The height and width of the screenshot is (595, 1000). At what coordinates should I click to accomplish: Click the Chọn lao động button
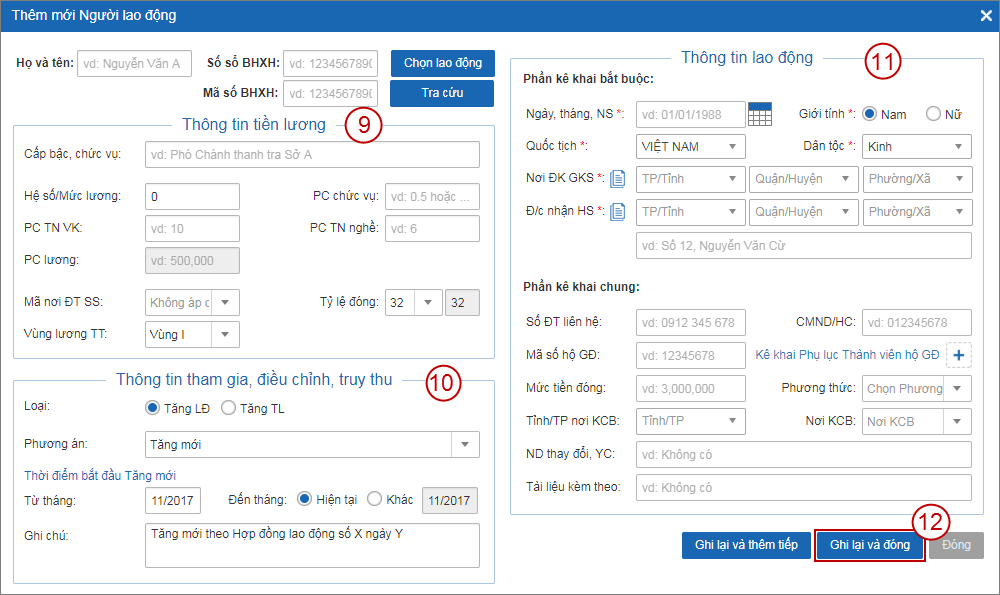442,63
